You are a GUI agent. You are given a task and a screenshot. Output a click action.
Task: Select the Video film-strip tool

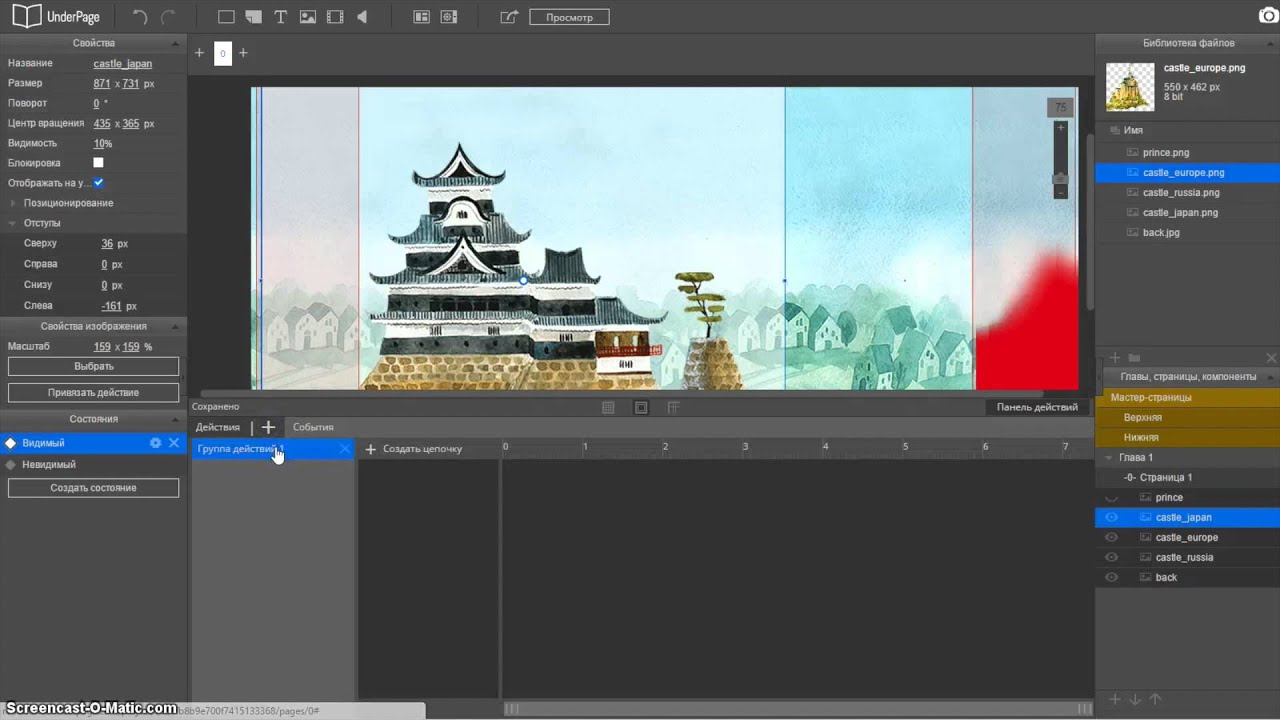pos(335,17)
